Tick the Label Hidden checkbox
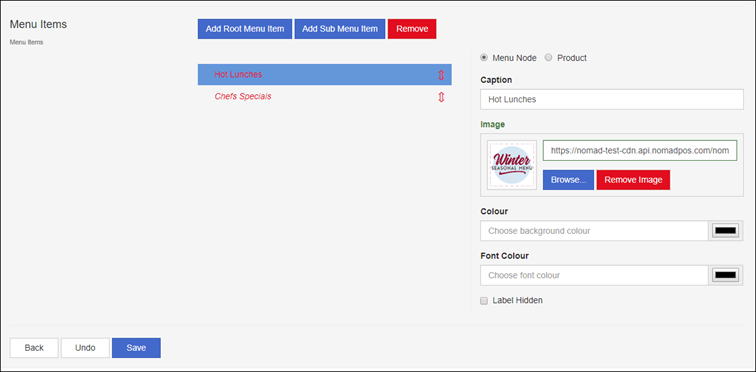This screenshot has width=756, height=372. coord(484,301)
